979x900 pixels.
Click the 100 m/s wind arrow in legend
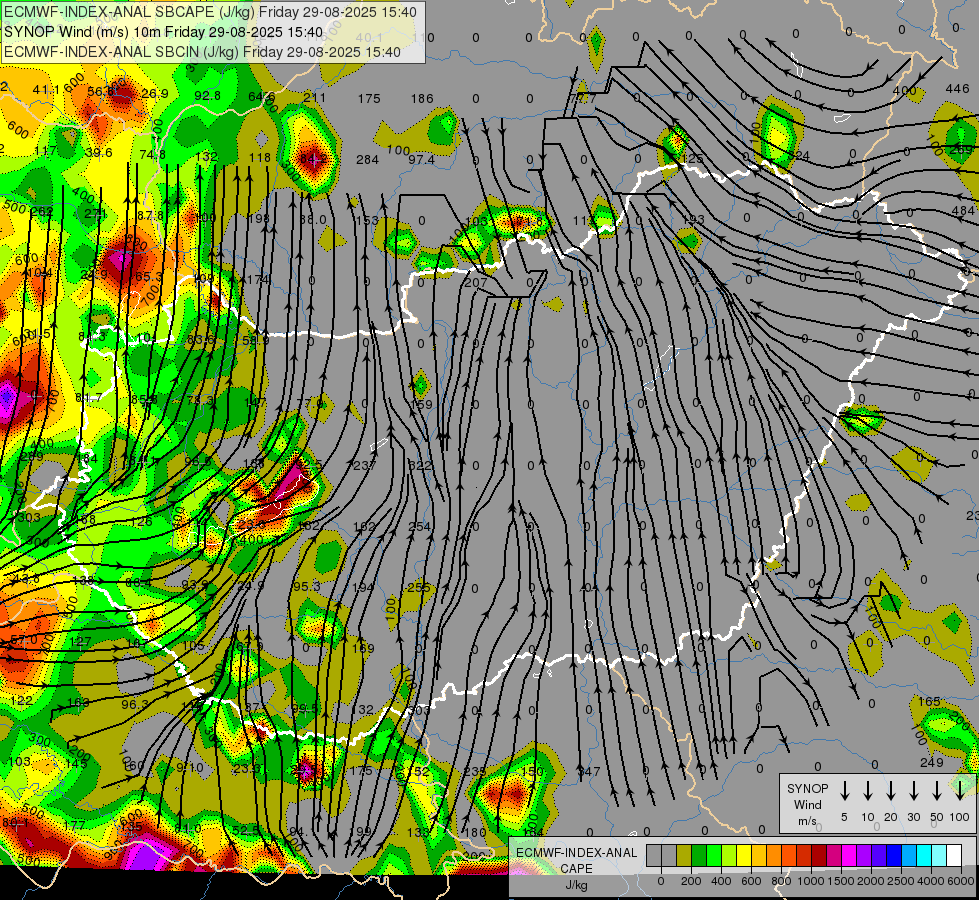pos(960,791)
